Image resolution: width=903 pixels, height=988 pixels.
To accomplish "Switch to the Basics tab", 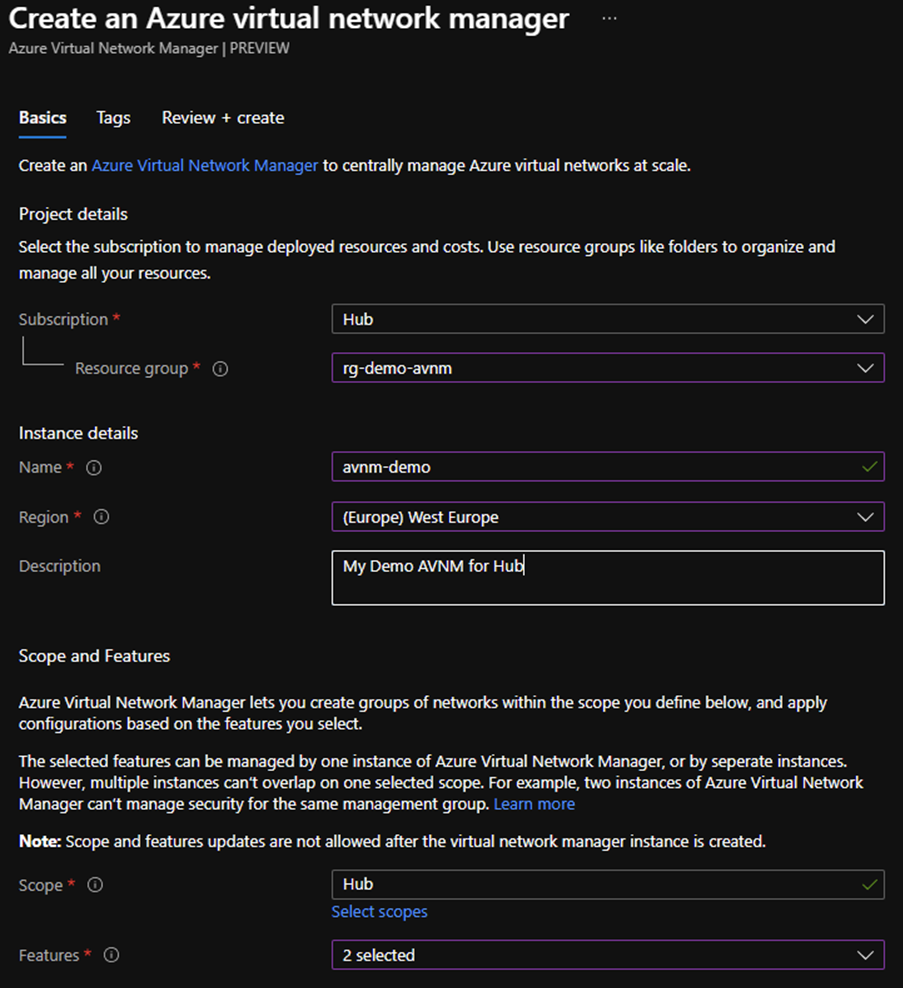I will coord(42,118).
